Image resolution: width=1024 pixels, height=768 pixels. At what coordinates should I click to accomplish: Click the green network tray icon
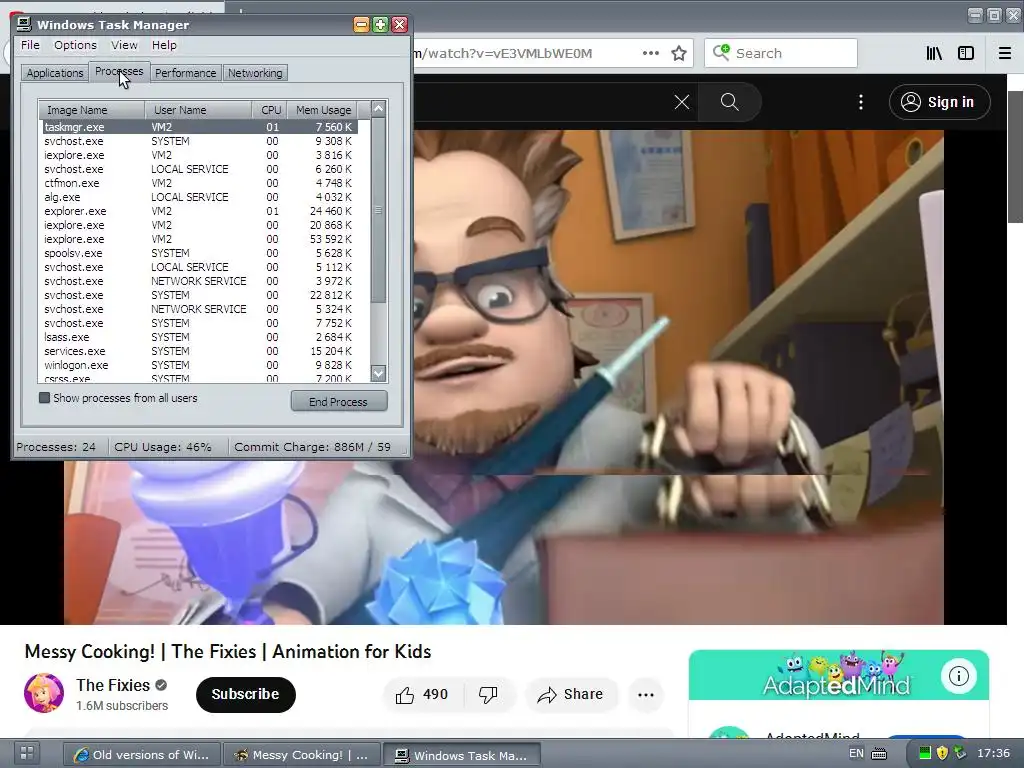[925, 754]
